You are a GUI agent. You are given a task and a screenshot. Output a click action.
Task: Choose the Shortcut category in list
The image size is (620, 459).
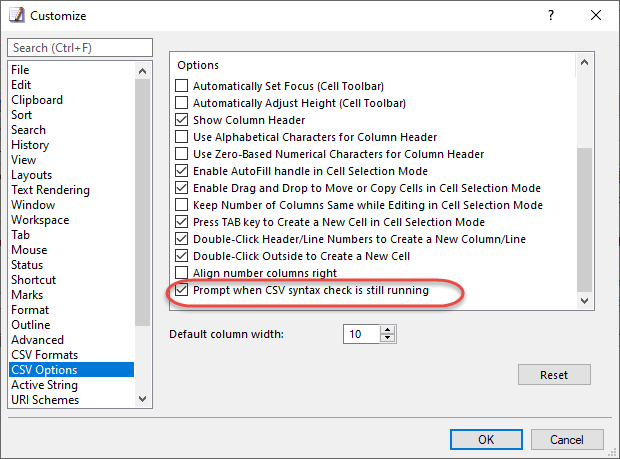coord(34,280)
